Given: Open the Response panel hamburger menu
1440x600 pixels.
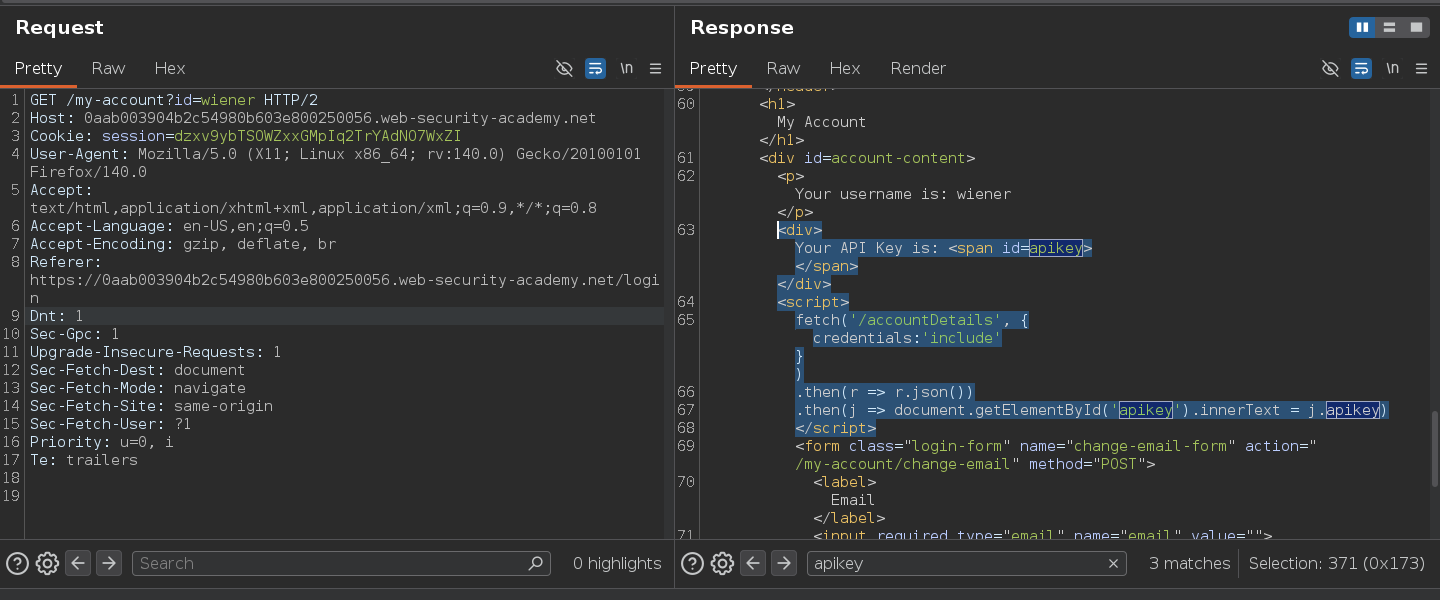Looking at the screenshot, I should click(x=1422, y=68).
